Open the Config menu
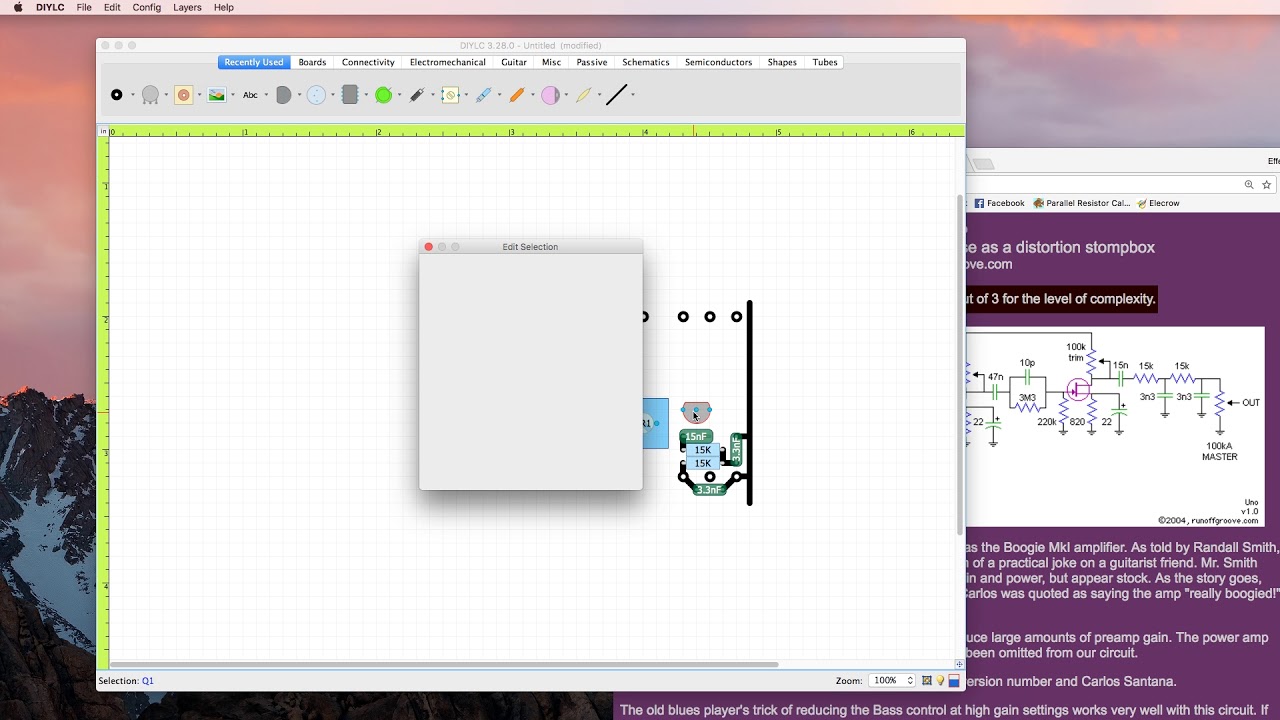 147,7
